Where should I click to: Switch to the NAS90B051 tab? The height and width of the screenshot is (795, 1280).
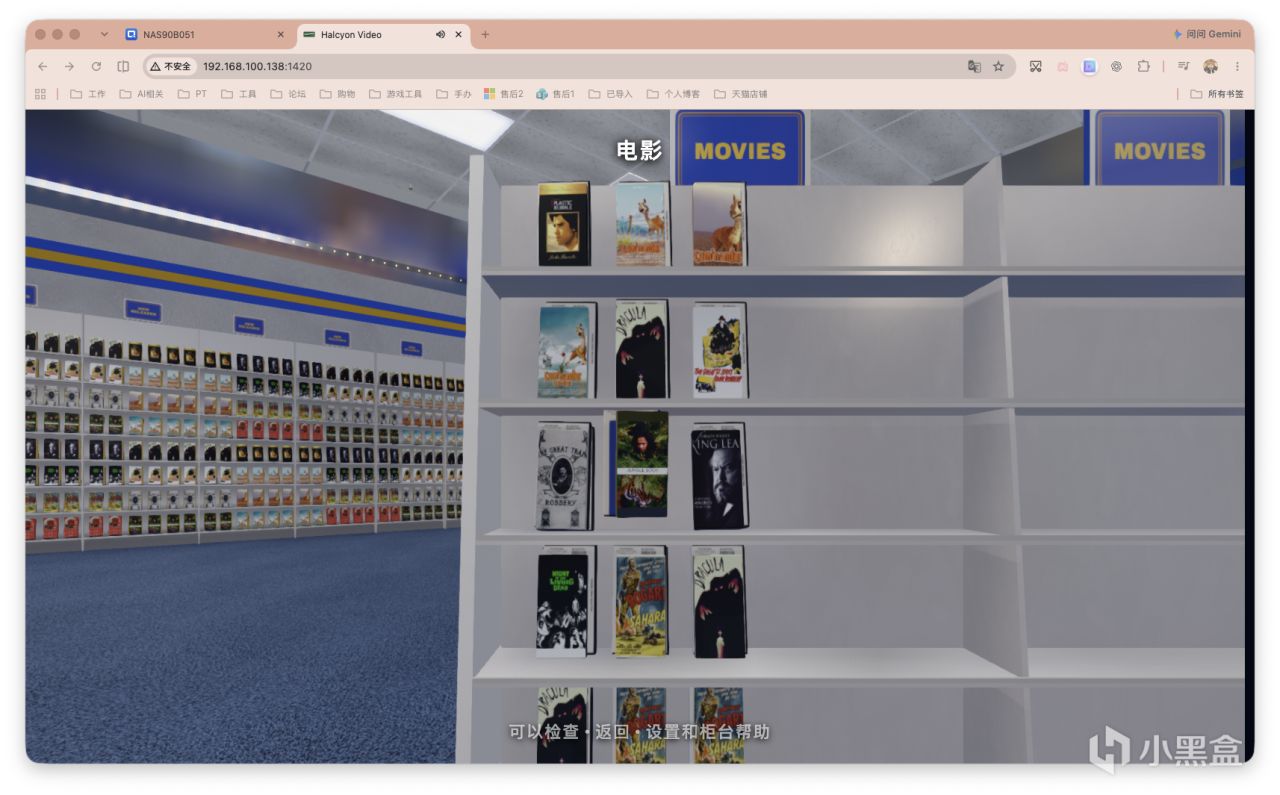coord(205,34)
